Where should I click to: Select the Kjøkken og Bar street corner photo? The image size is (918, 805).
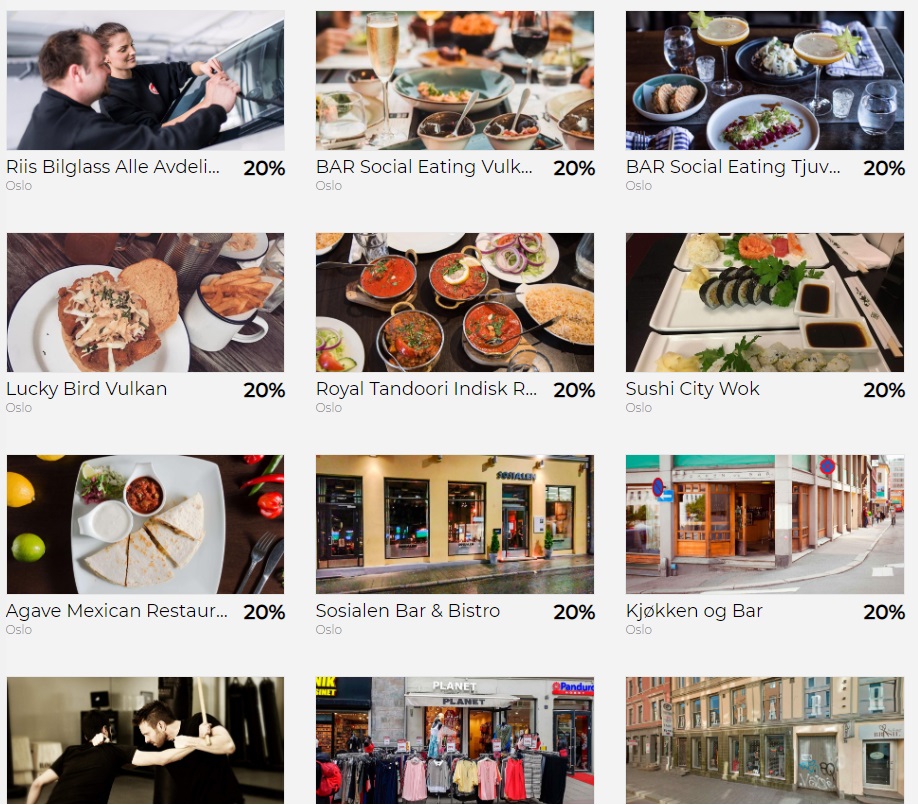(765, 525)
